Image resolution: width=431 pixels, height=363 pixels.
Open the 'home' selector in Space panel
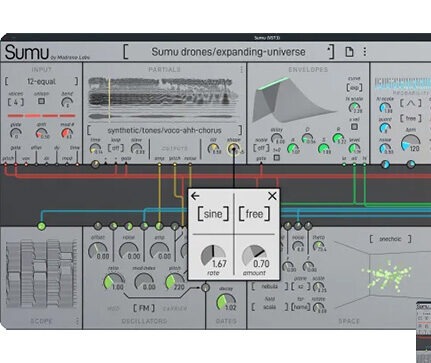click(300, 307)
